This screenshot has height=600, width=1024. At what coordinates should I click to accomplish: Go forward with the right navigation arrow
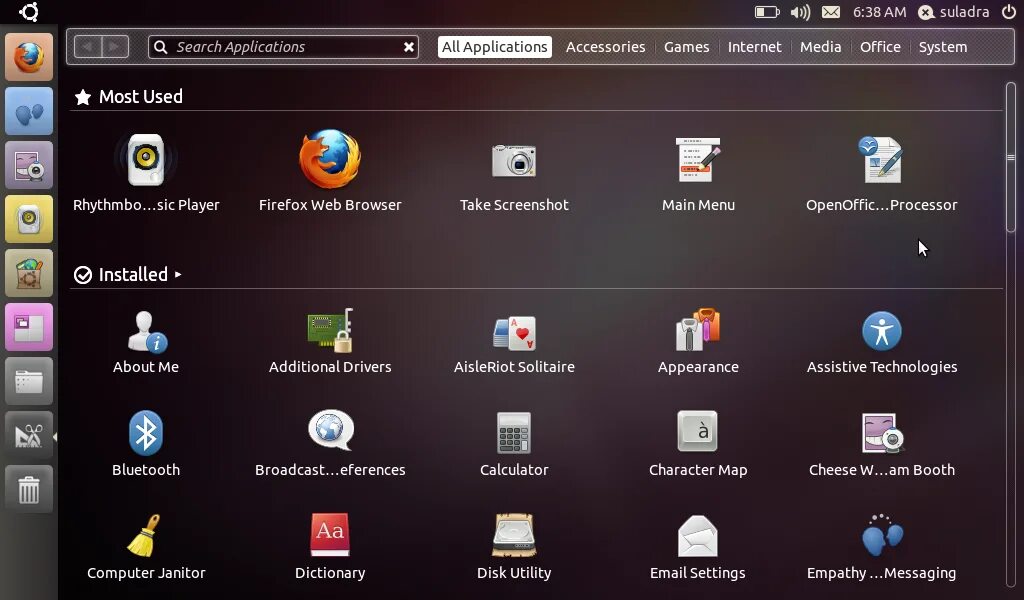115,47
